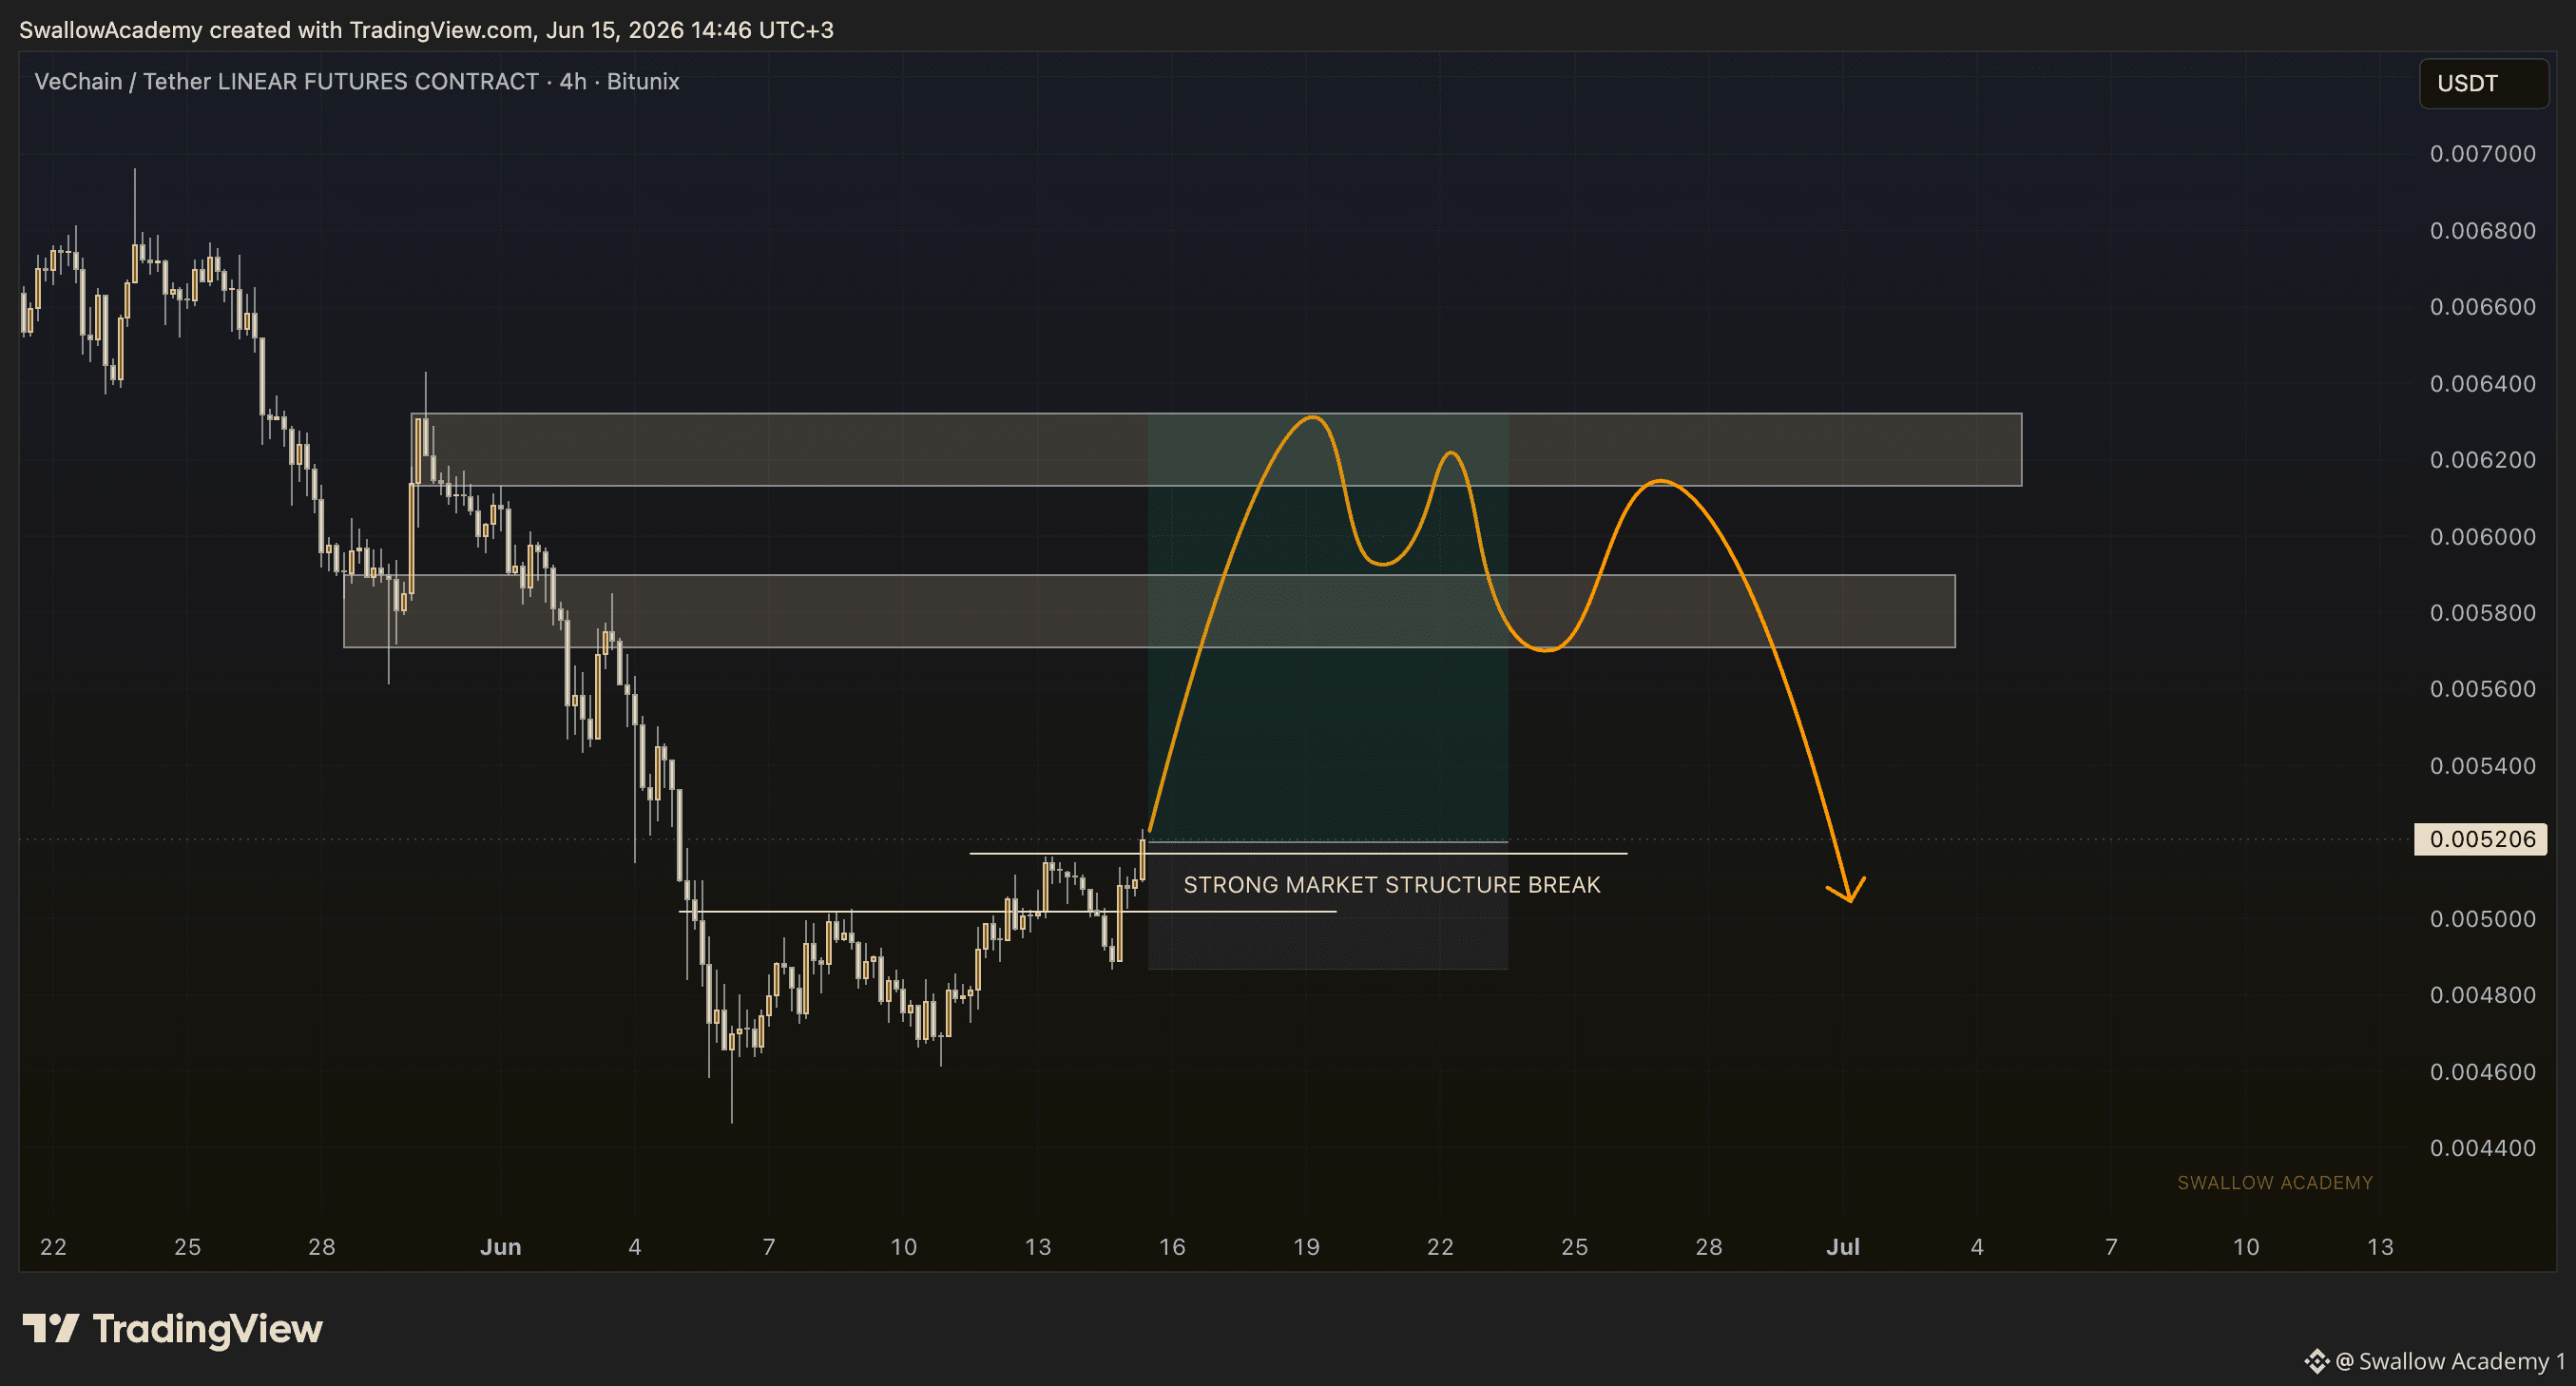This screenshot has height=1386, width=2576.
Task: Click "Bitunix" exchange name in the title
Action: pos(643,81)
